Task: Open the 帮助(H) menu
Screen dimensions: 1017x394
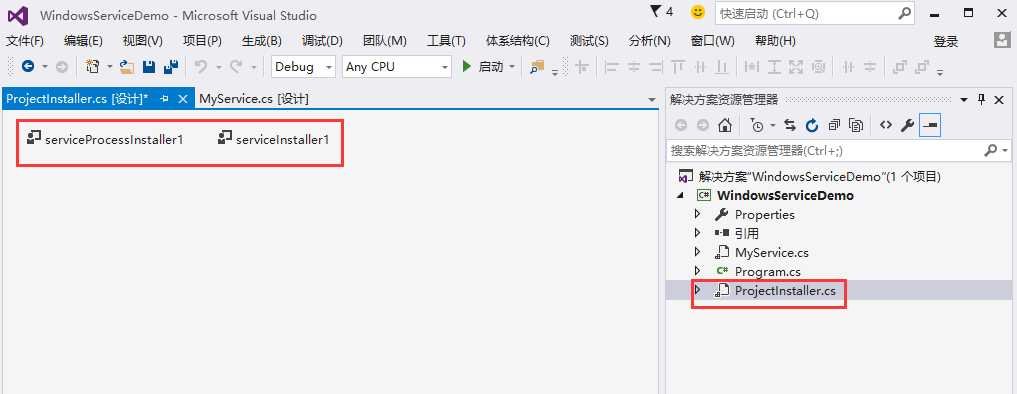Action: pos(775,41)
